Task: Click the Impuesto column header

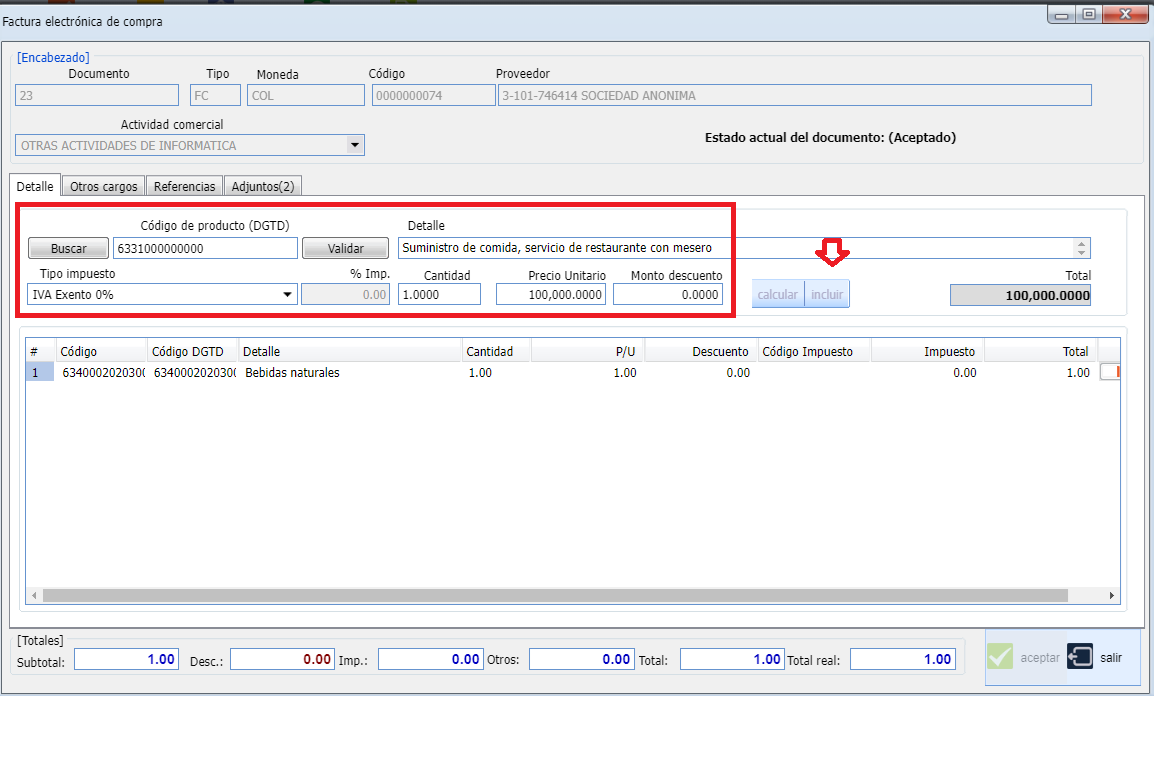Action: [x=928, y=351]
